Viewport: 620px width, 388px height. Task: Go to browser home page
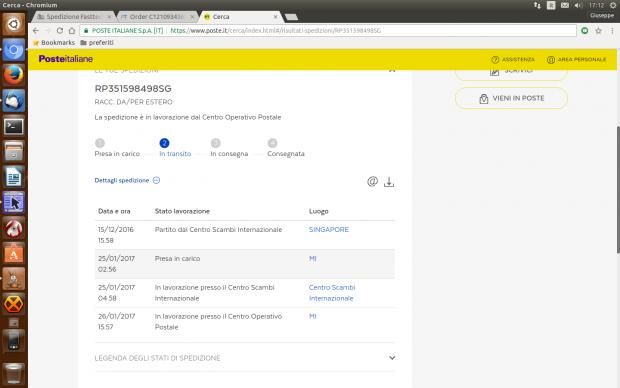pyautogui.click(x=72, y=30)
